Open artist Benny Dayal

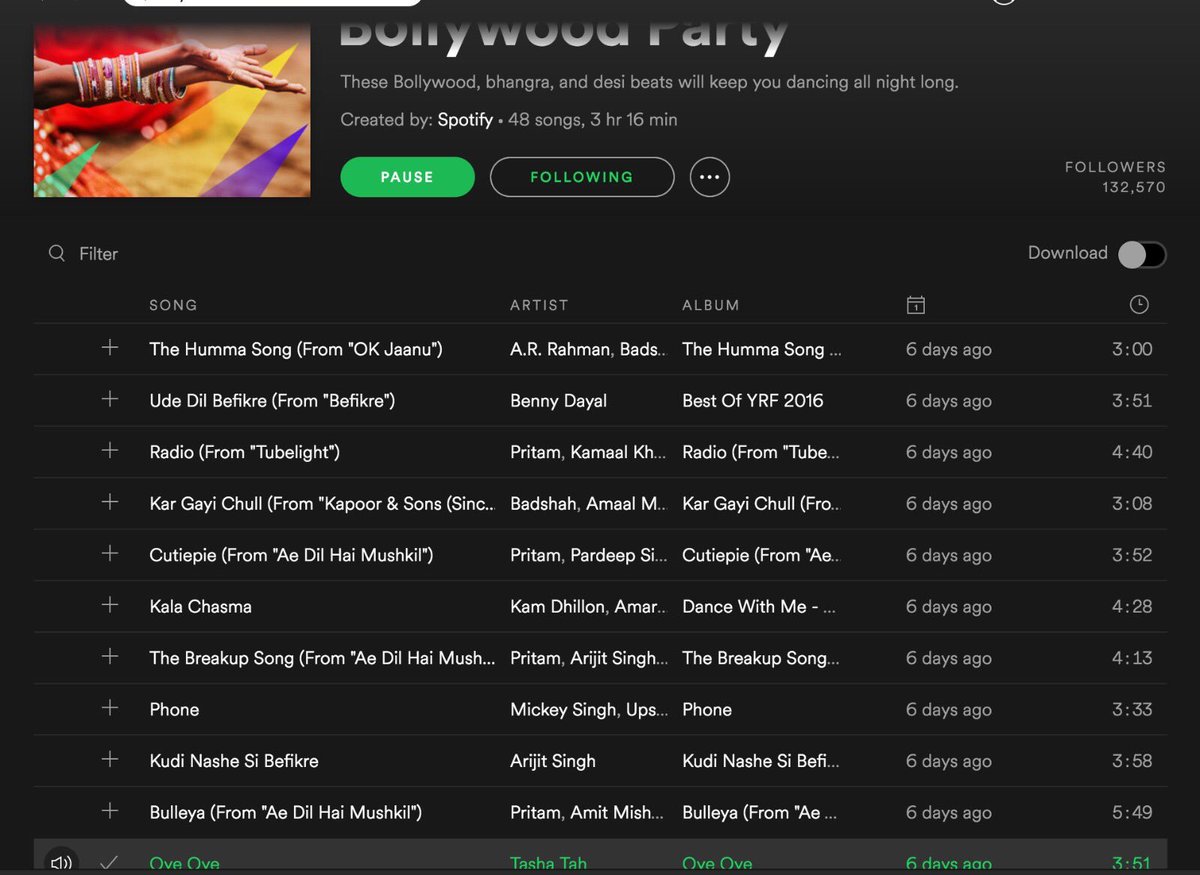(558, 401)
